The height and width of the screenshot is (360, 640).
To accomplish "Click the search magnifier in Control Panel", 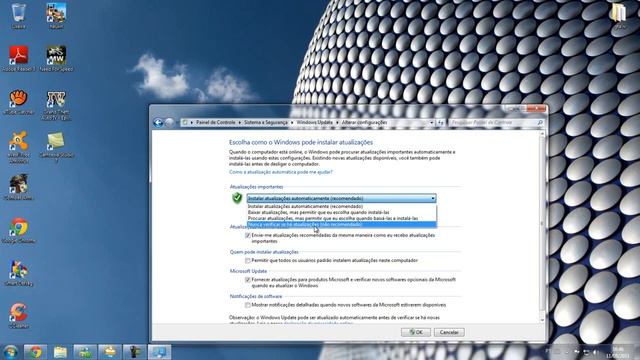I will [540, 122].
